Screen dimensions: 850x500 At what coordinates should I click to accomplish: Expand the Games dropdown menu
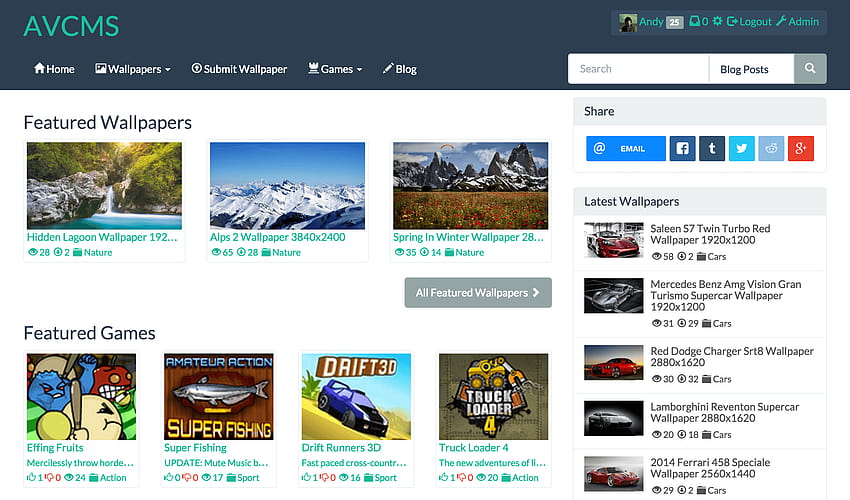tap(335, 69)
